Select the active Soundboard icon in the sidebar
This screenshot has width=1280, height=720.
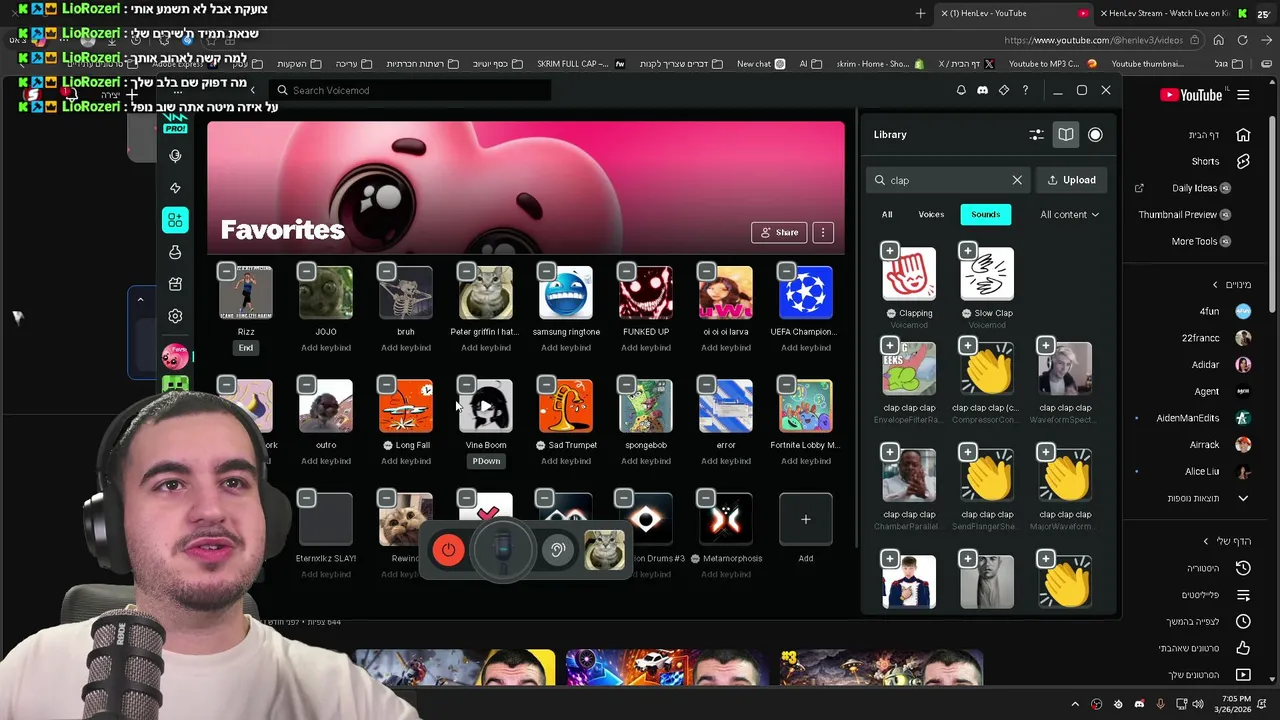[175, 220]
